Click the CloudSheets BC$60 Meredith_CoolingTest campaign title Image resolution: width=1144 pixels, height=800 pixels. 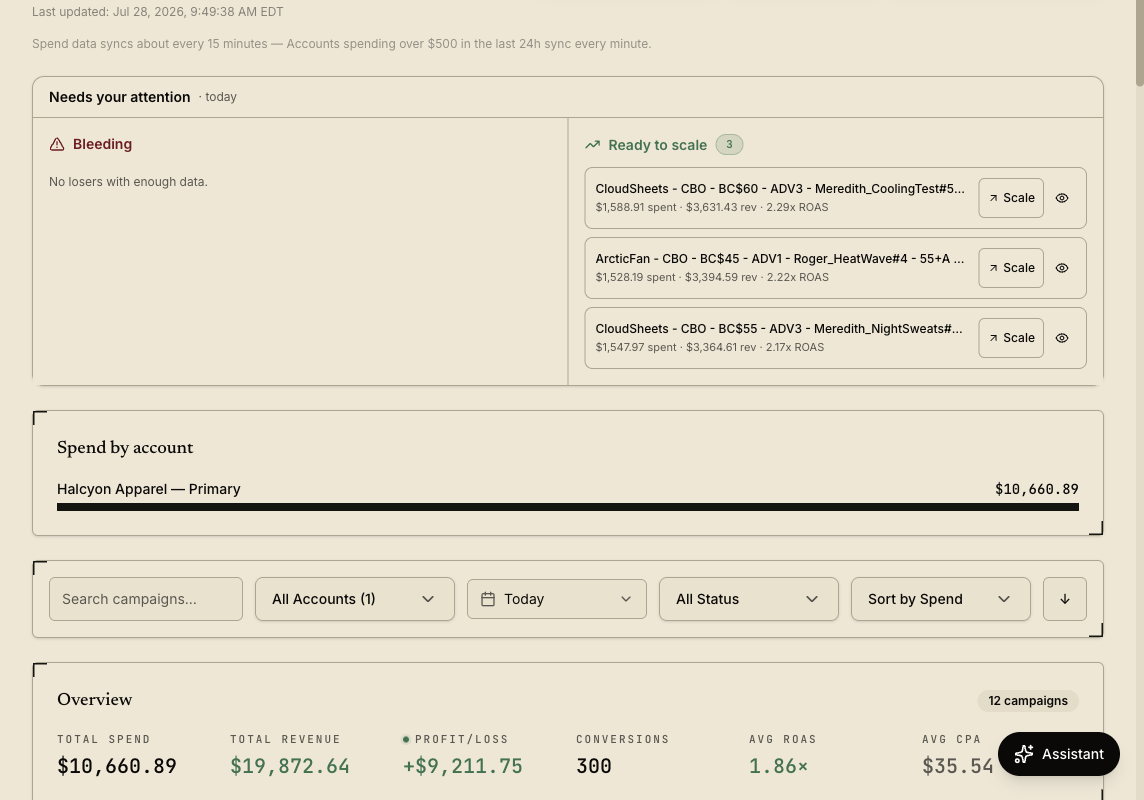pyautogui.click(x=780, y=189)
